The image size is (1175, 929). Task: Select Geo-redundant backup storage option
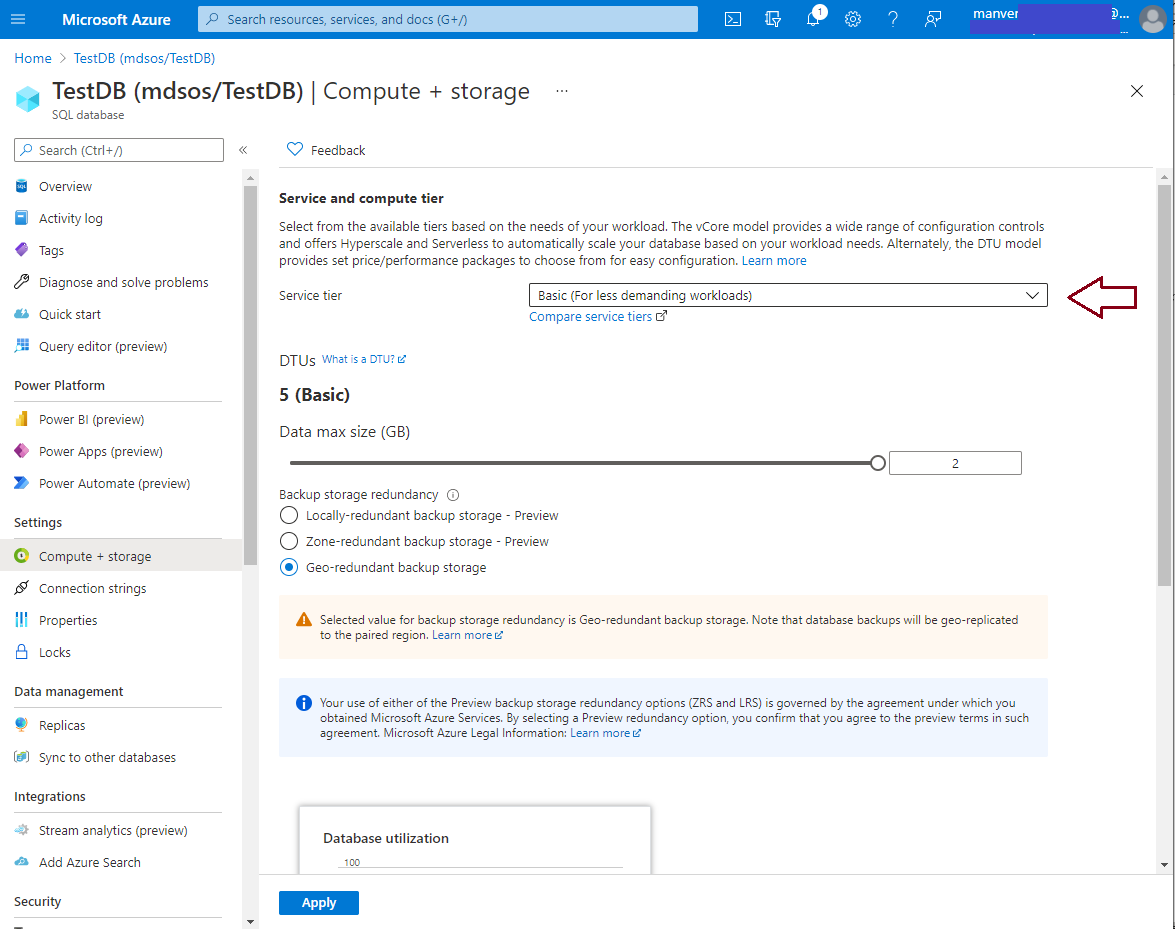tap(289, 568)
